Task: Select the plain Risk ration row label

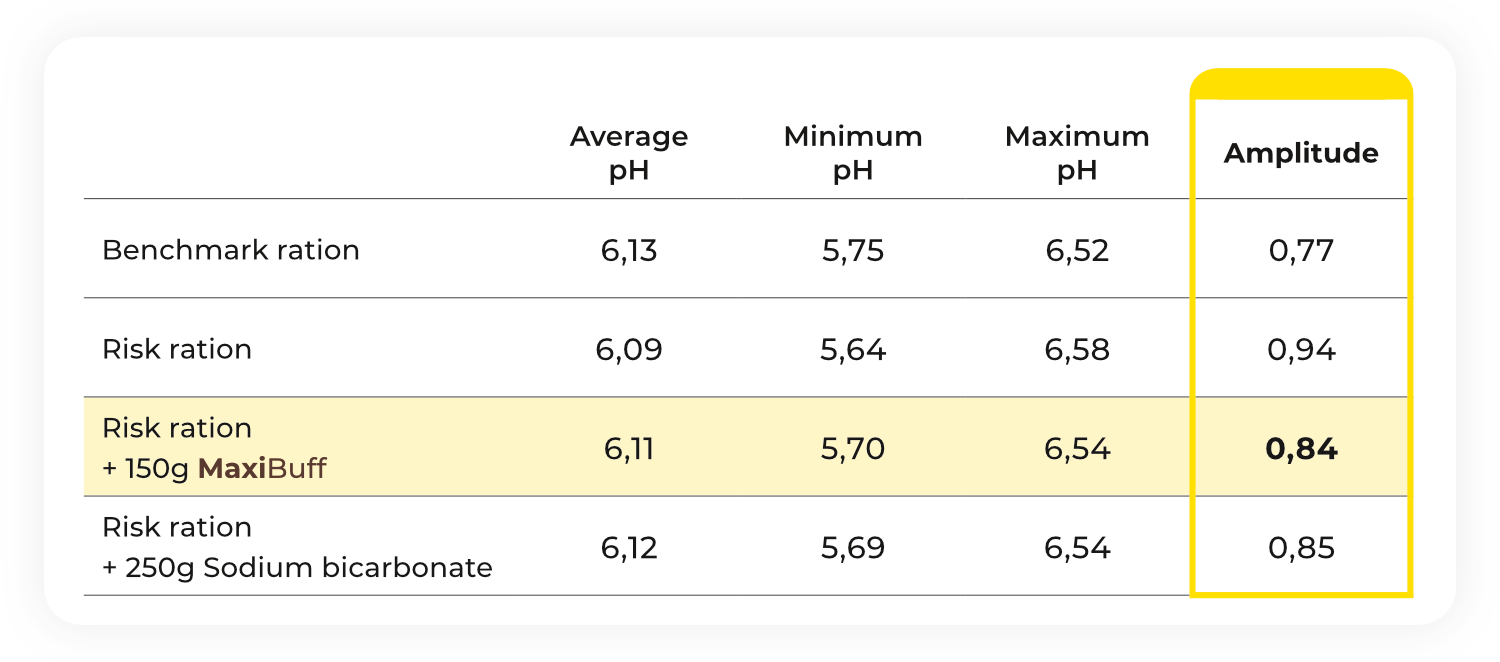Action: pos(177,349)
